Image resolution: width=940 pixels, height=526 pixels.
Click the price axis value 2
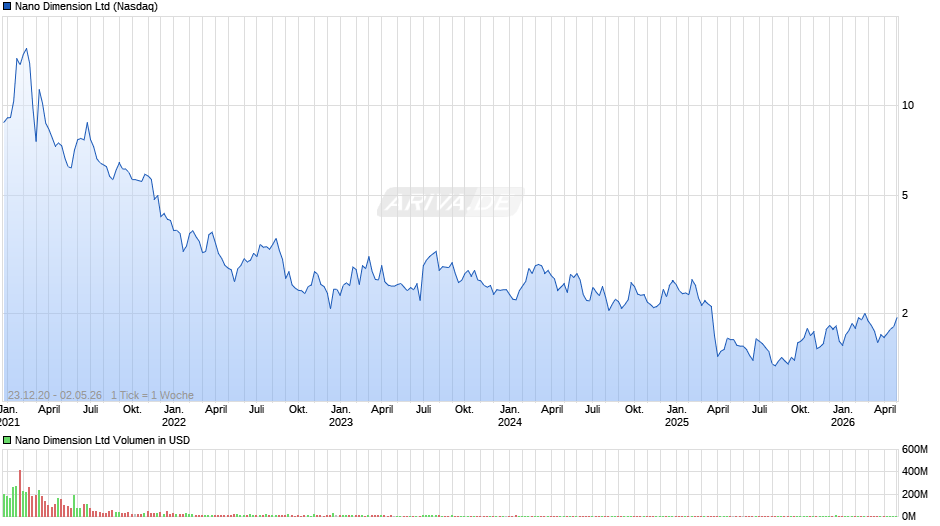(x=905, y=313)
